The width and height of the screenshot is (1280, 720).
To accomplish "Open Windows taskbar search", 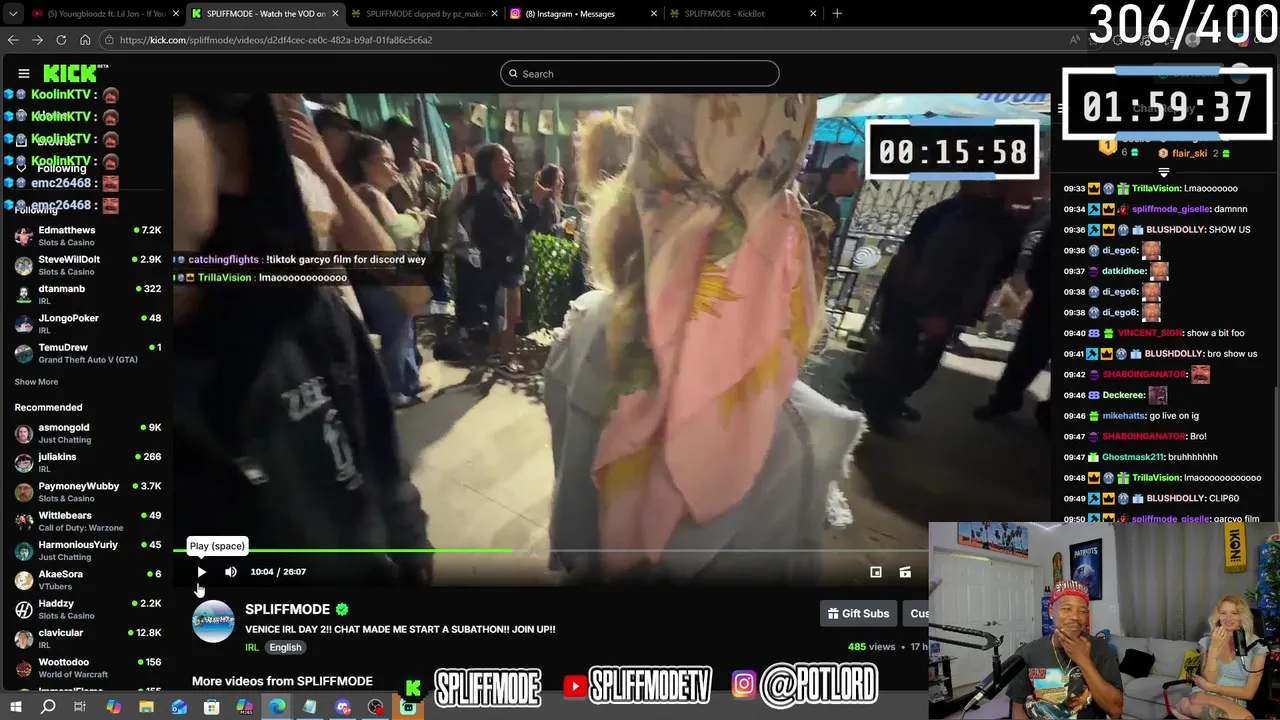I will point(48,707).
